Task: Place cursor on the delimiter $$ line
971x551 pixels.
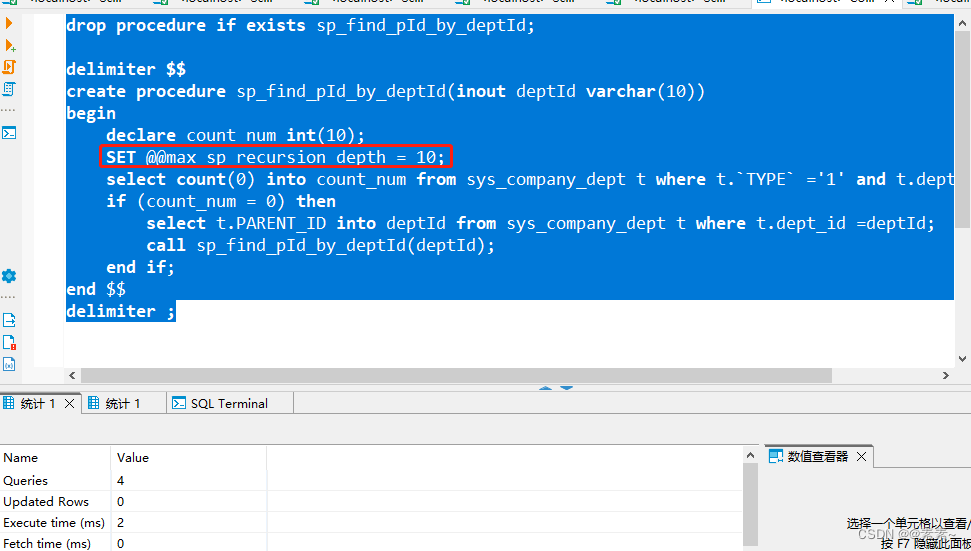Action: point(126,69)
